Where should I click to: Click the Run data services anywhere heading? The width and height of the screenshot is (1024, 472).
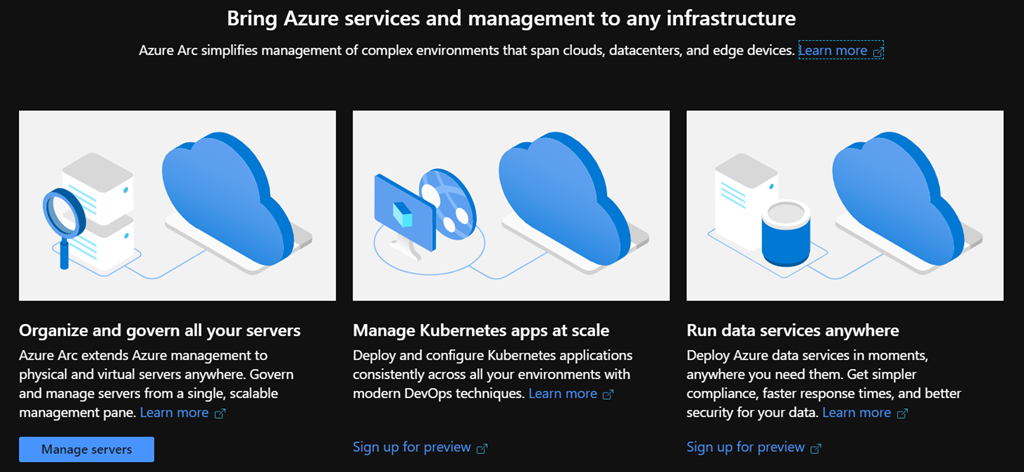pyautogui.click(x=793, y=330)
